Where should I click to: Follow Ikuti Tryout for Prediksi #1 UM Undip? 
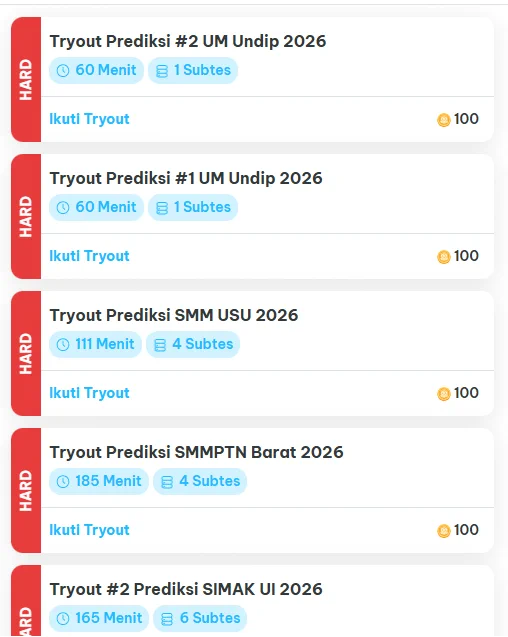(89, 256)
